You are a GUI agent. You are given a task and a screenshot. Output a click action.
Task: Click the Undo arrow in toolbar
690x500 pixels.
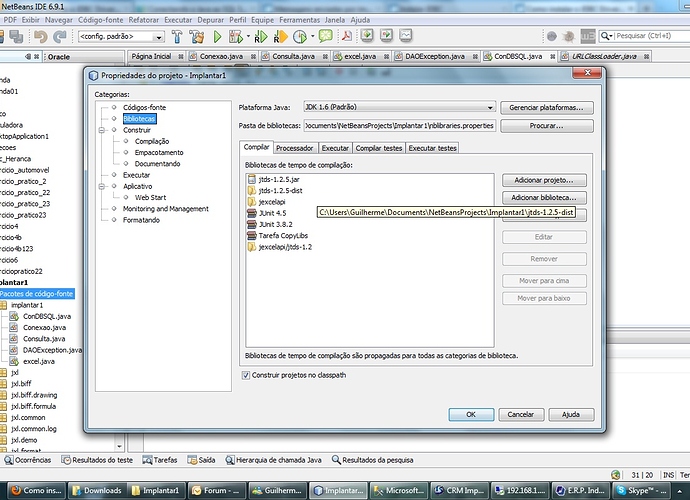click(x=41, y=37)
